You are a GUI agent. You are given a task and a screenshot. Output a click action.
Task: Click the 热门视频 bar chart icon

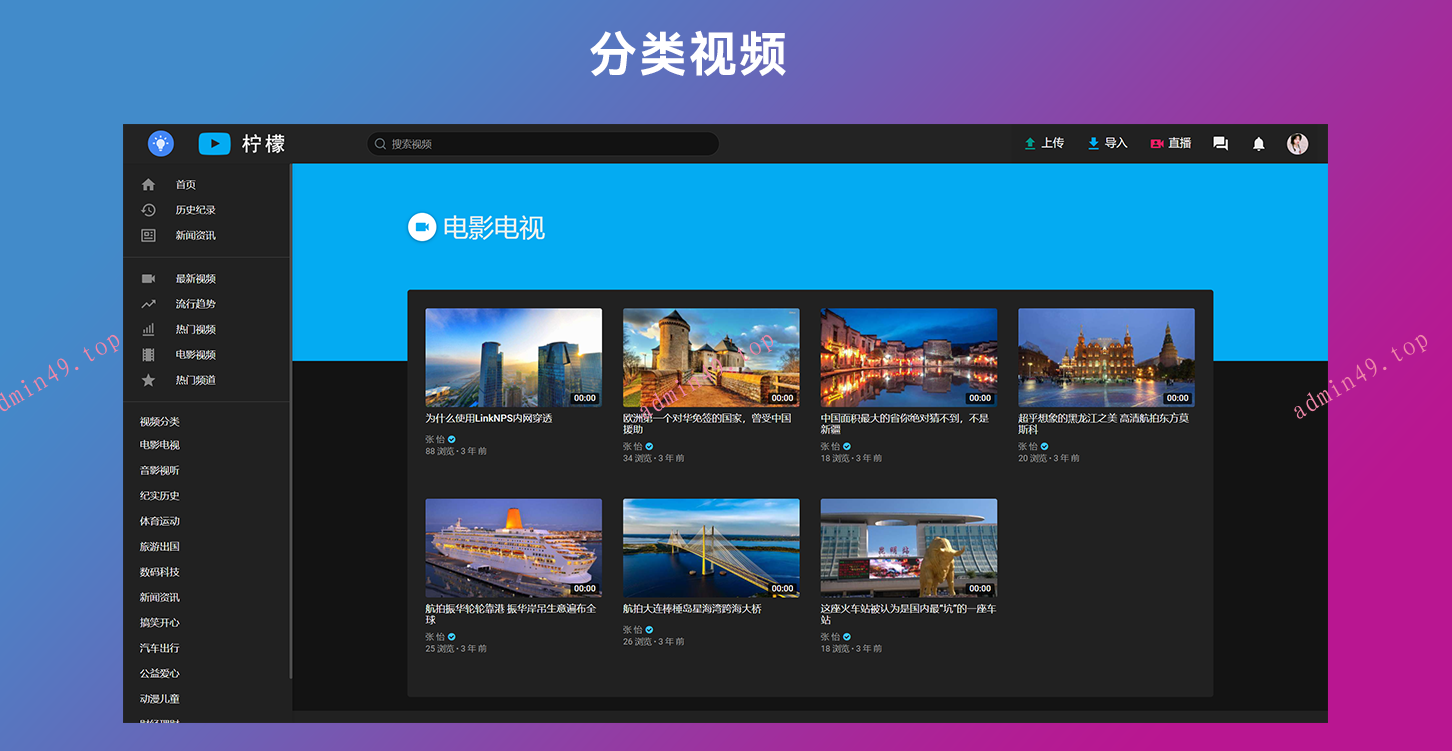pos(148,329)
